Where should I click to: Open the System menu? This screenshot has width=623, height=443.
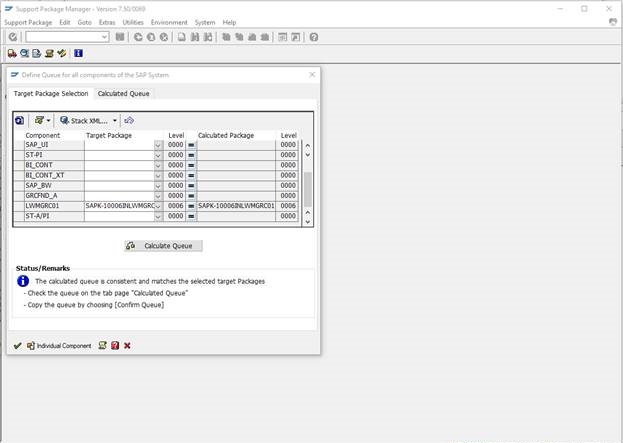[205, 23]
